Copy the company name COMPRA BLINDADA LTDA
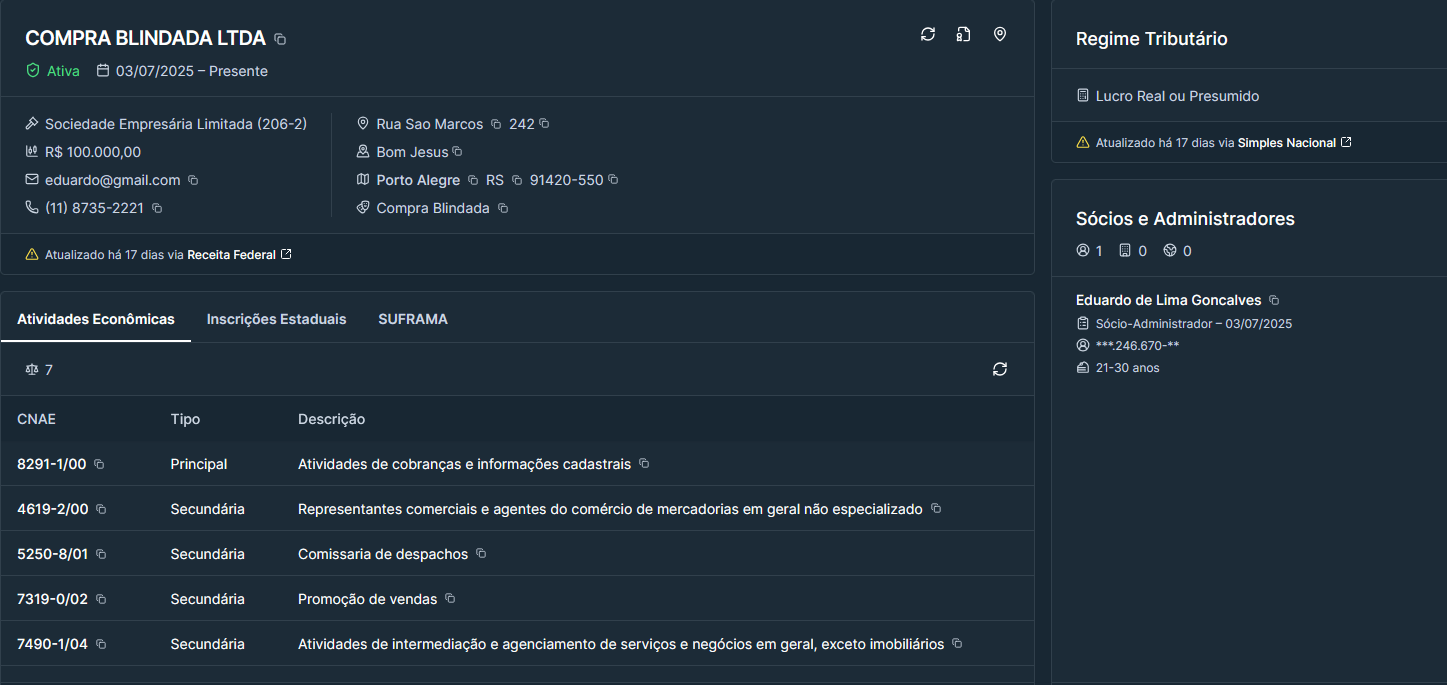 tap(280, 39)
